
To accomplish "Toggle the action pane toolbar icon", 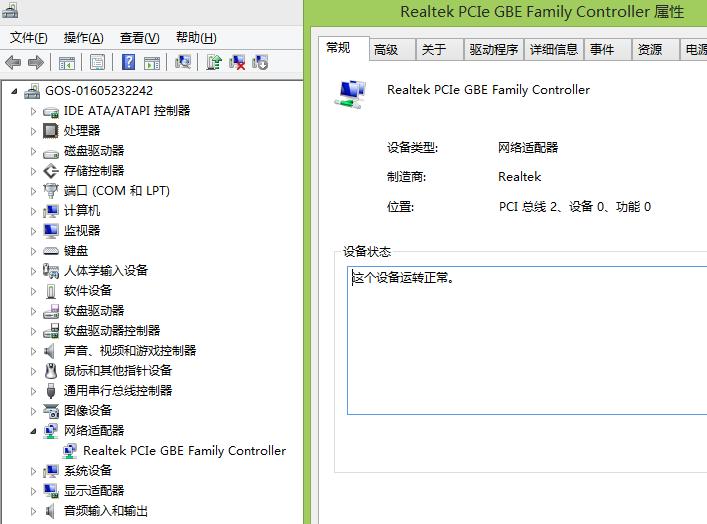I will (x=152, y=63).
